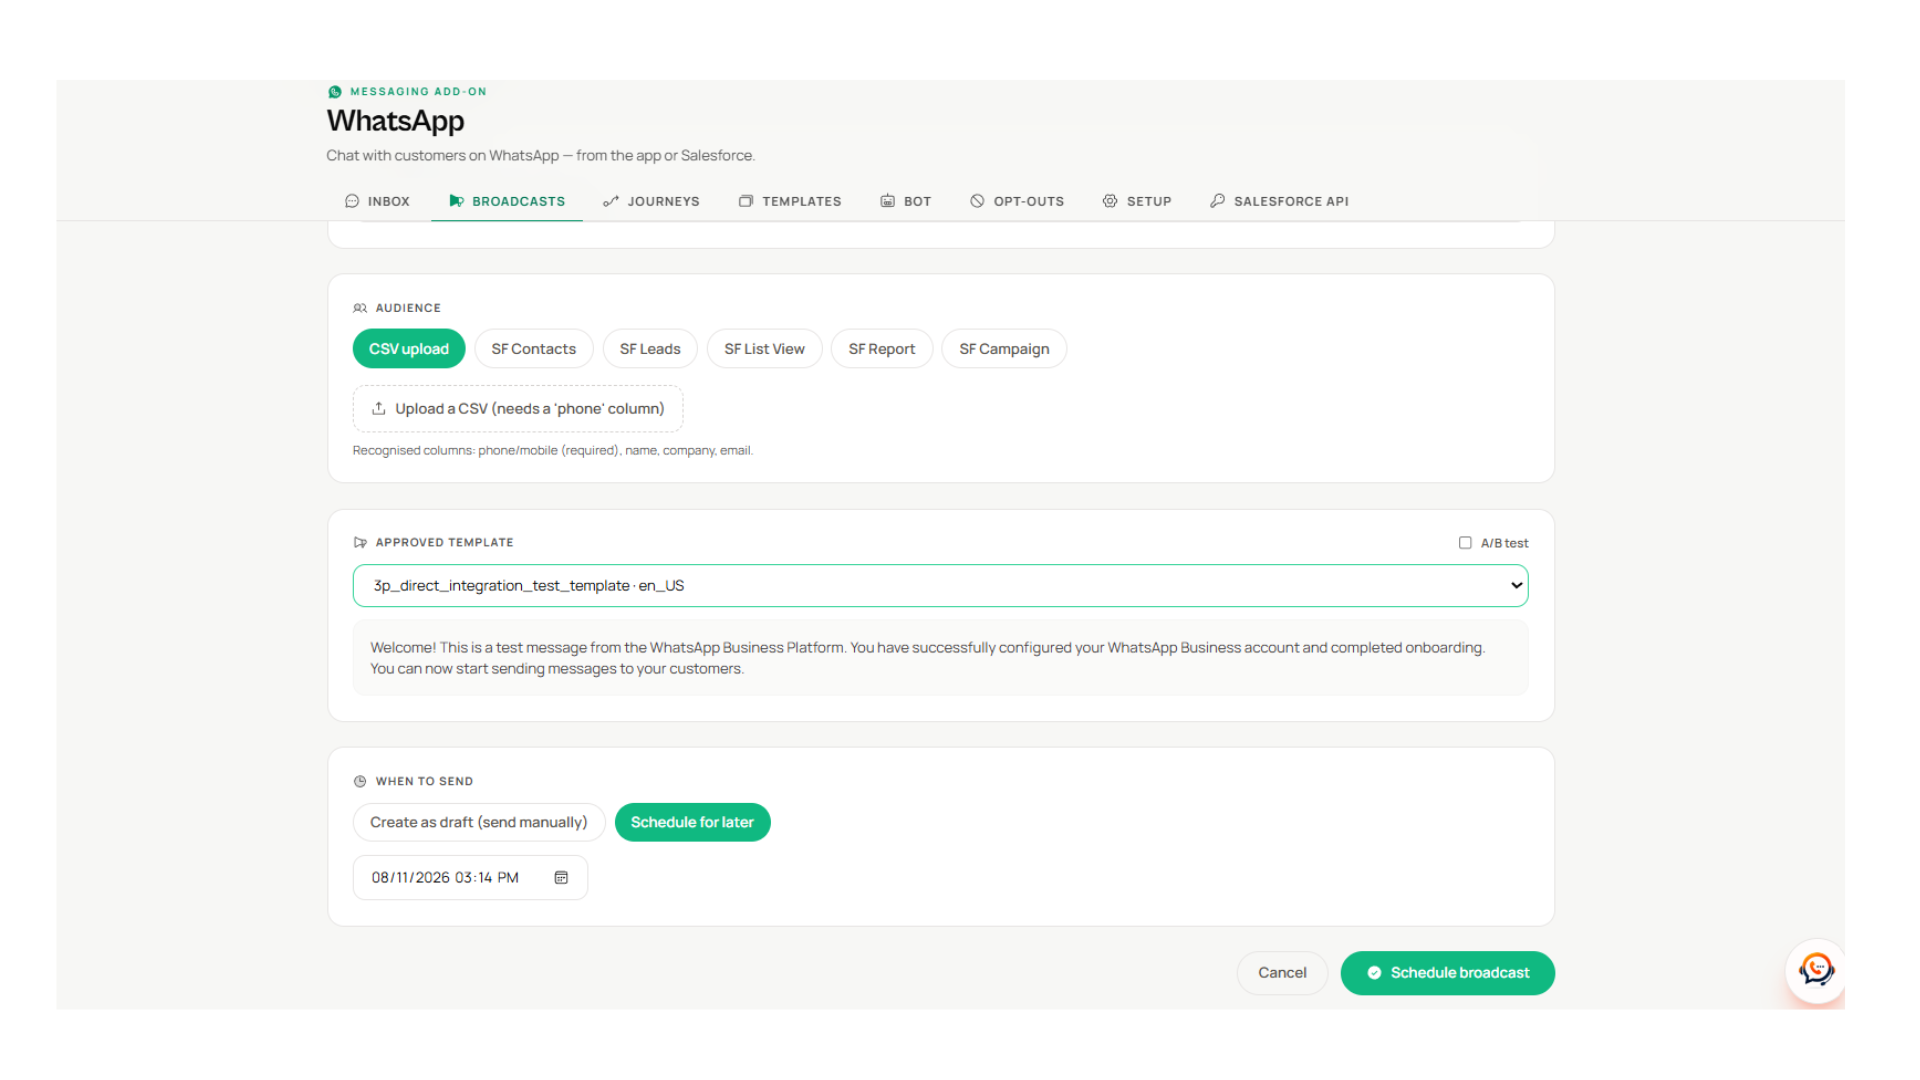Image resolution: width=1920 pixels, height=1080 pixels.
Task: Click the Schedule broadcast button
Action: tap(1447, 973)
